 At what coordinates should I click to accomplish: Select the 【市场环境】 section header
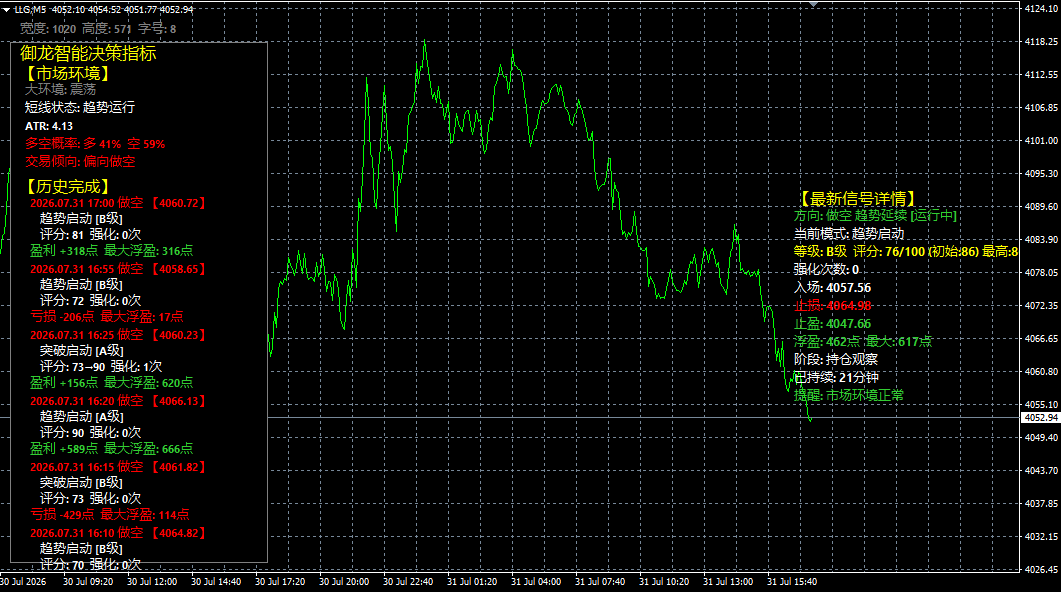[66, 73]
